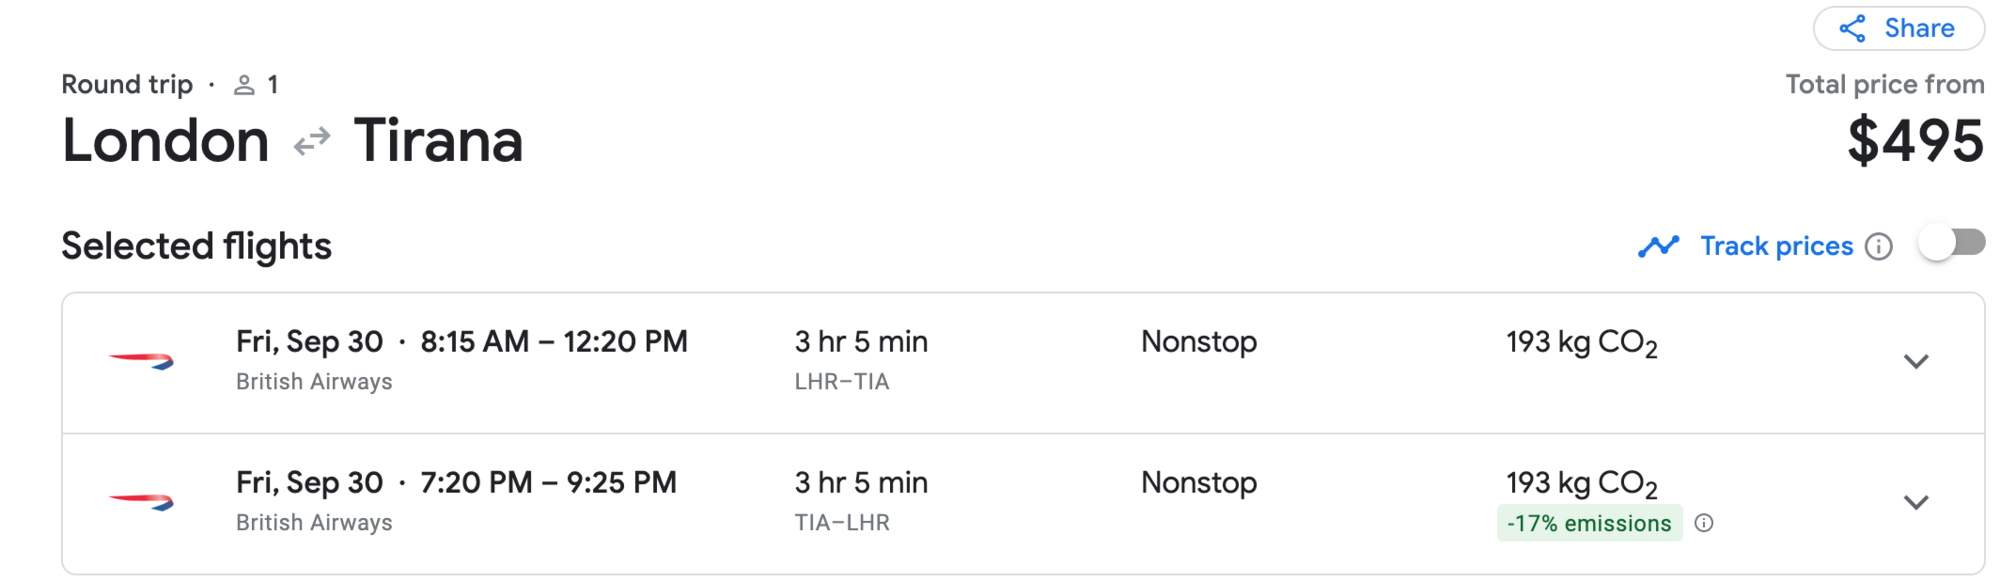Click the 193 kg CO2 value on outbound flight
Screen dimensions: 2000x585
pyautogui.click(x=1582, y=343)
